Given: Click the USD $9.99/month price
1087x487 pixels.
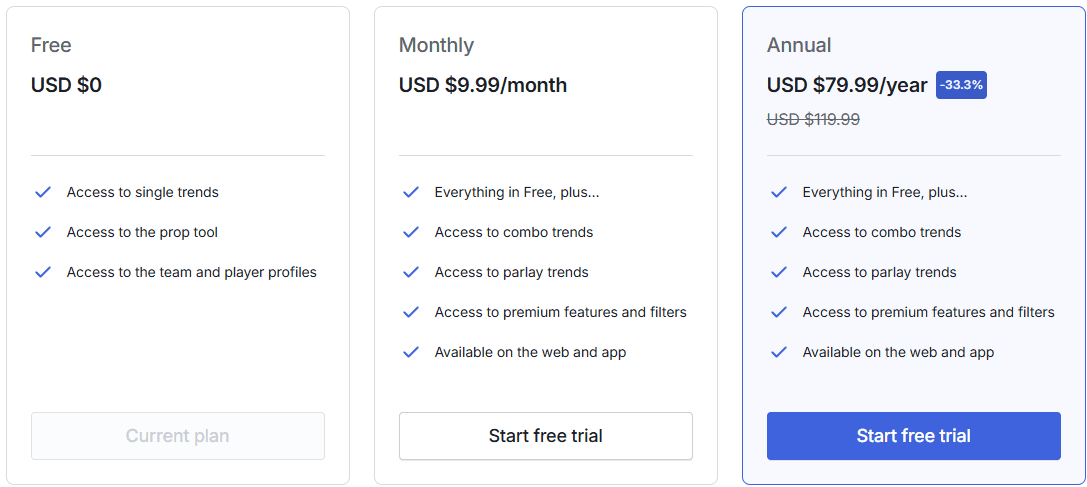Looking at the screenshot, I should (482, 85).
